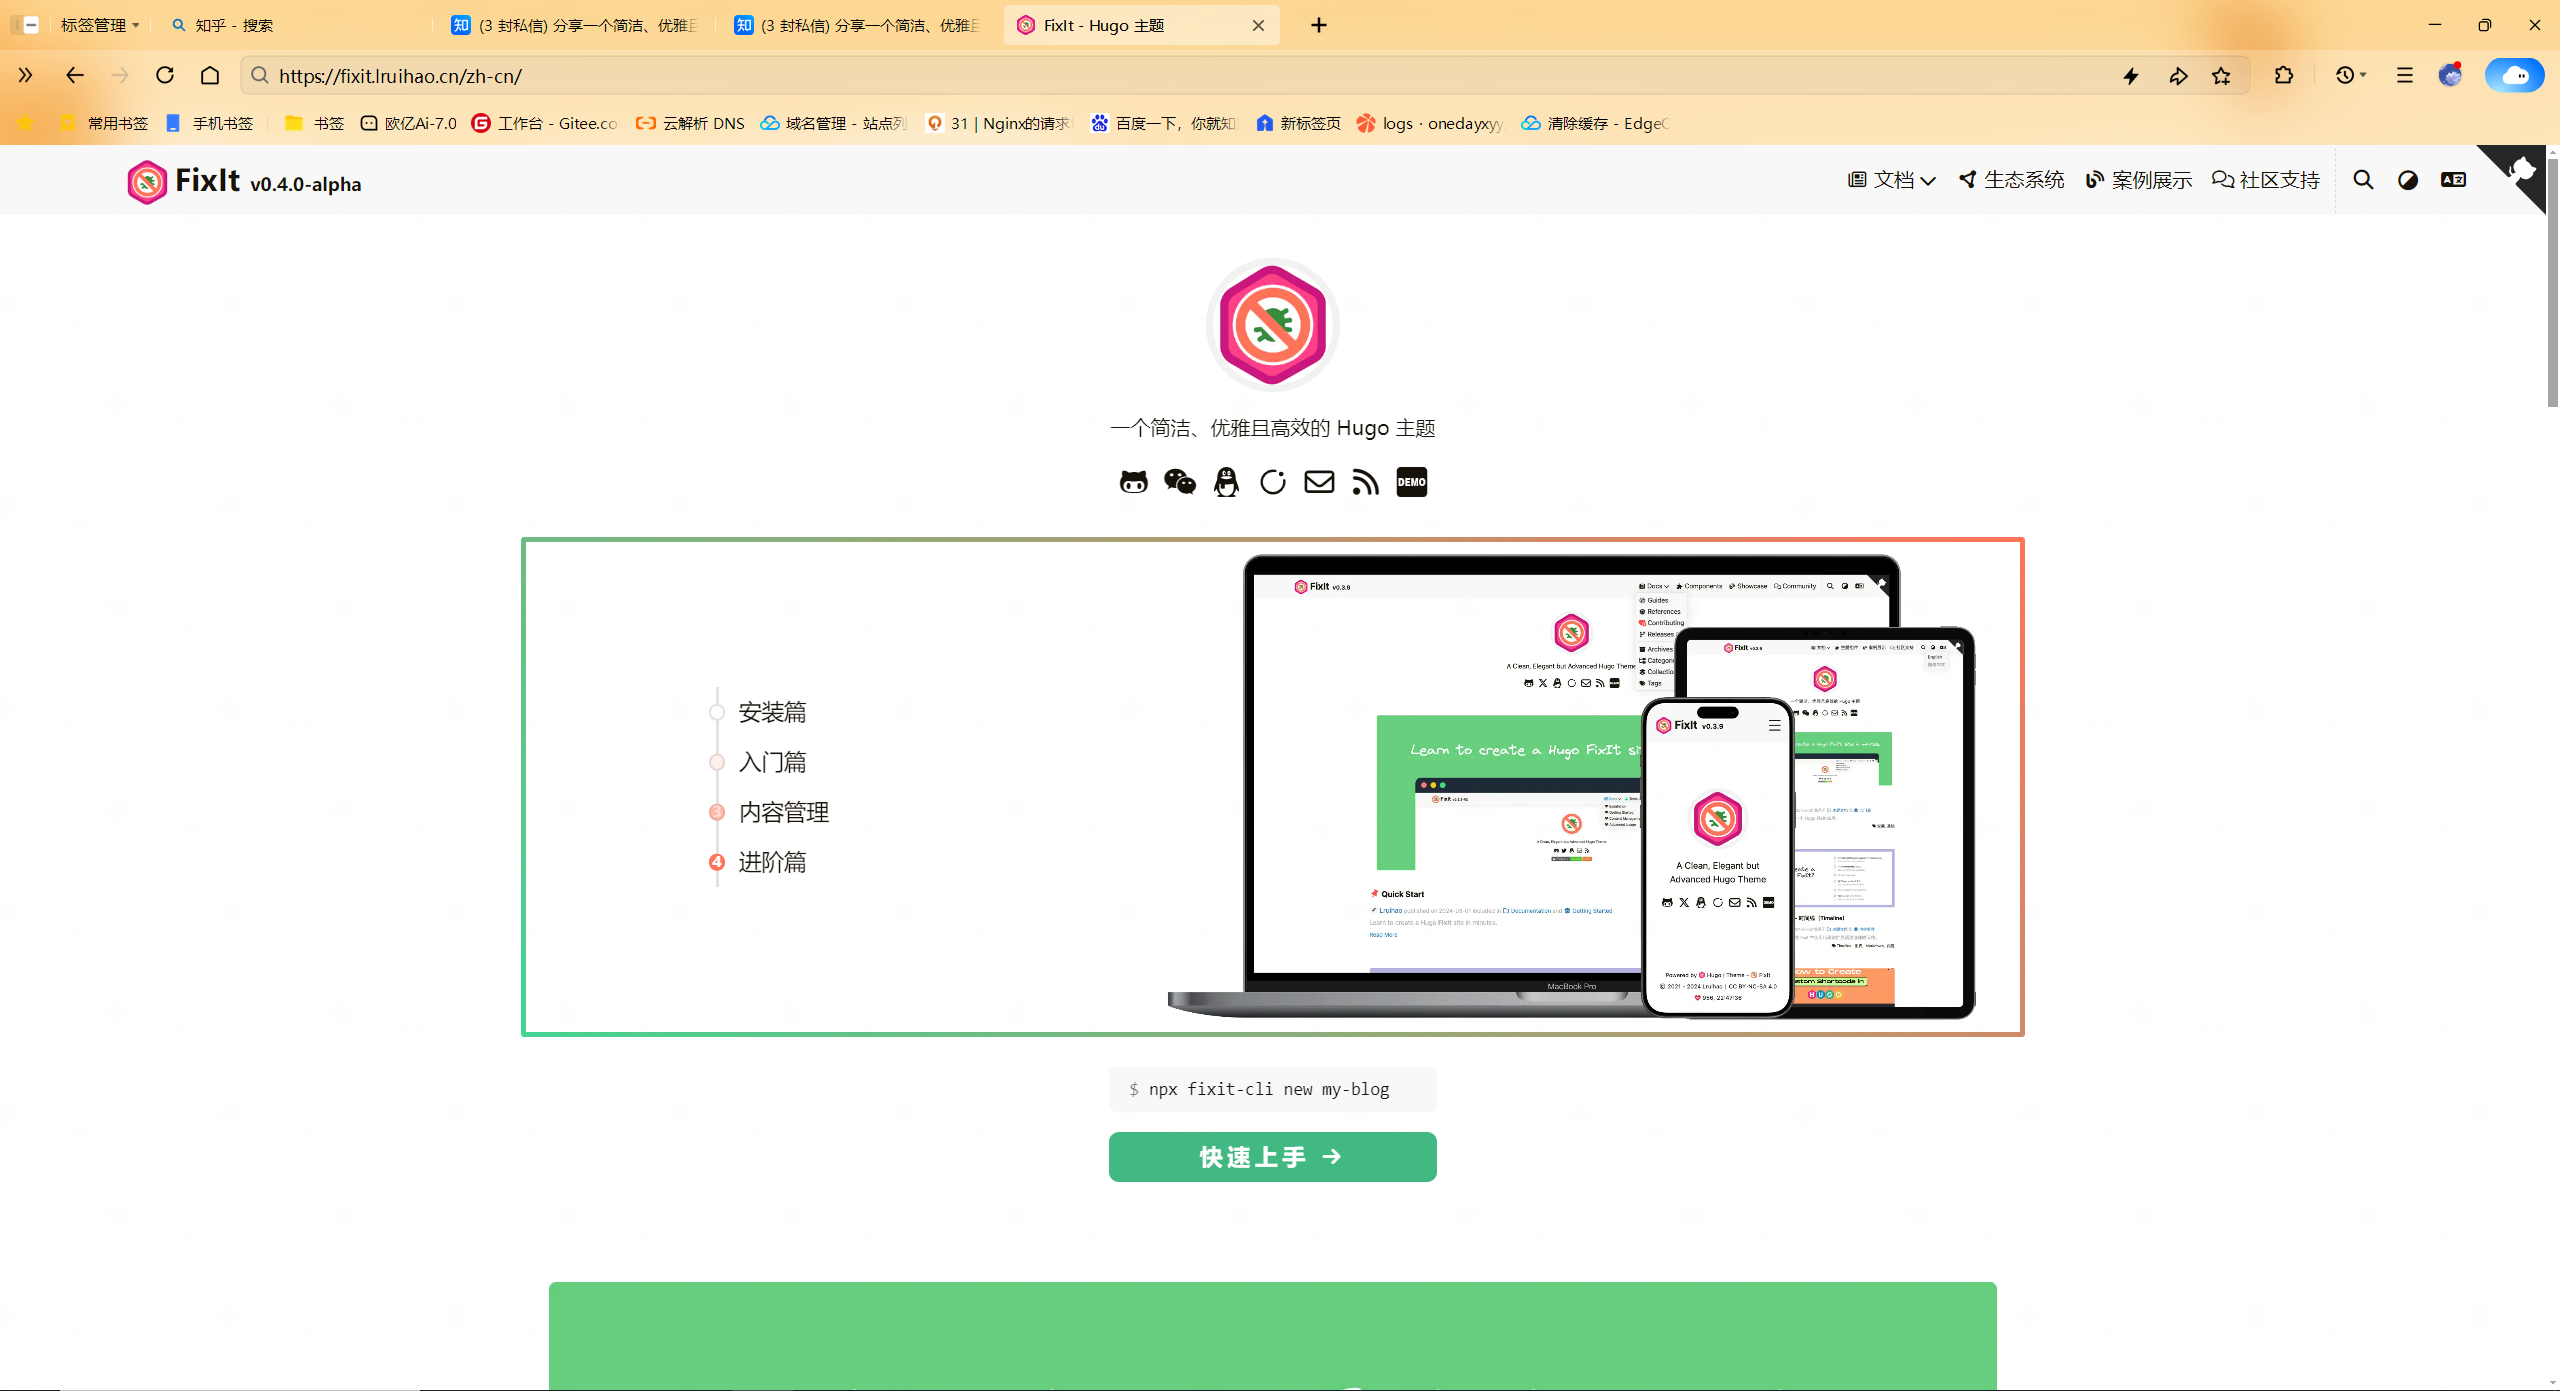Select the 内容管理 timeline entry
Screen dimensions: 2560x1391
click(x=784, y=812)
